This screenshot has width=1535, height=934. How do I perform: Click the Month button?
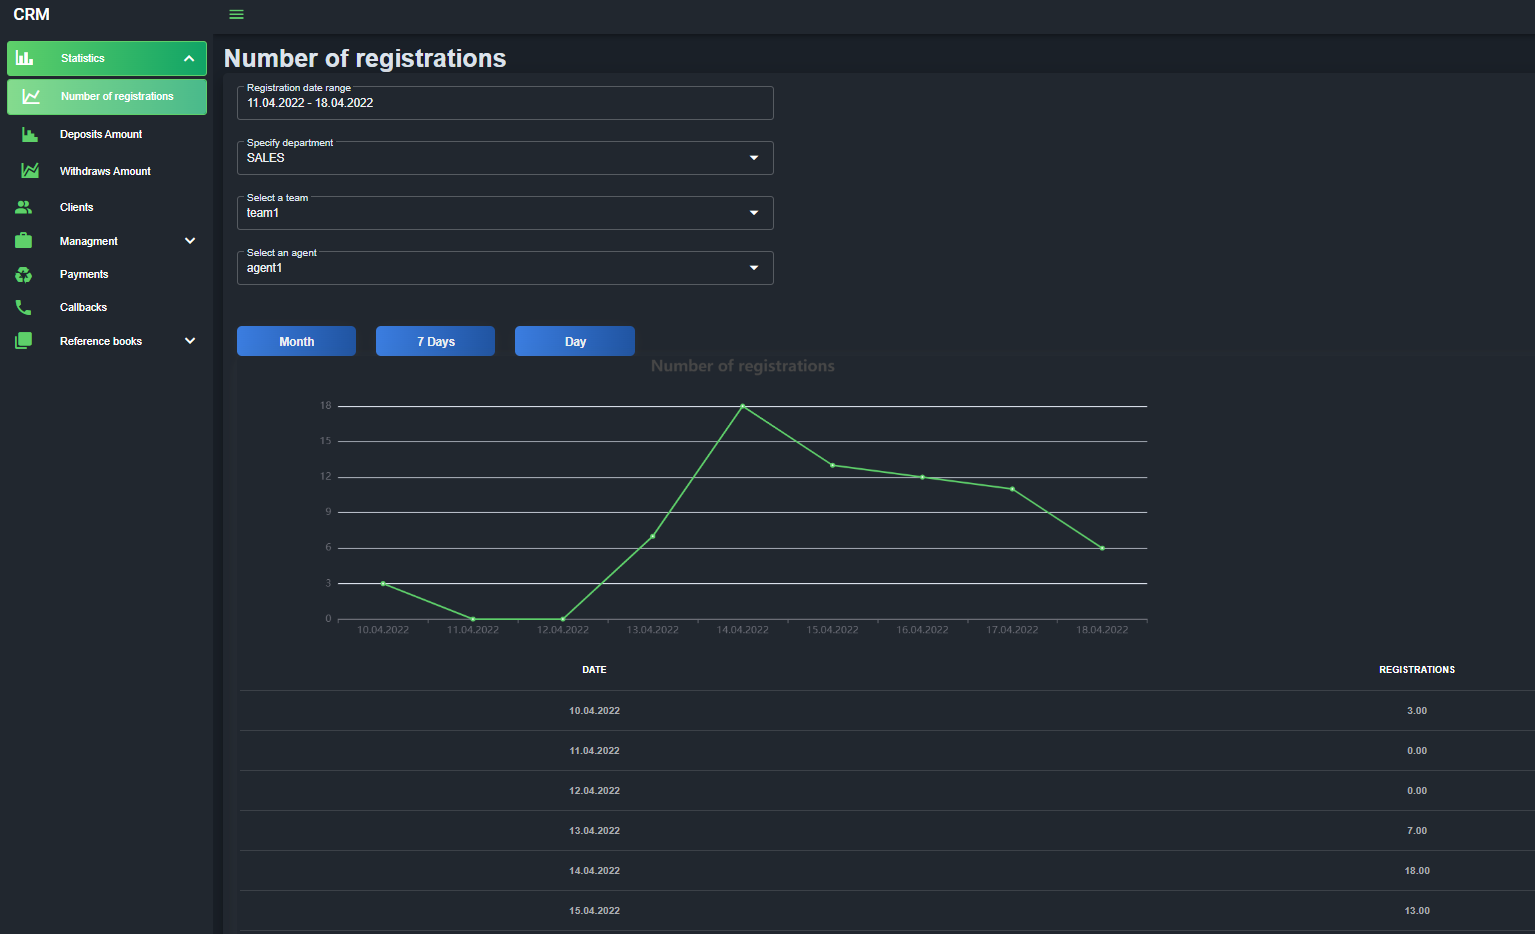point(296,341)
